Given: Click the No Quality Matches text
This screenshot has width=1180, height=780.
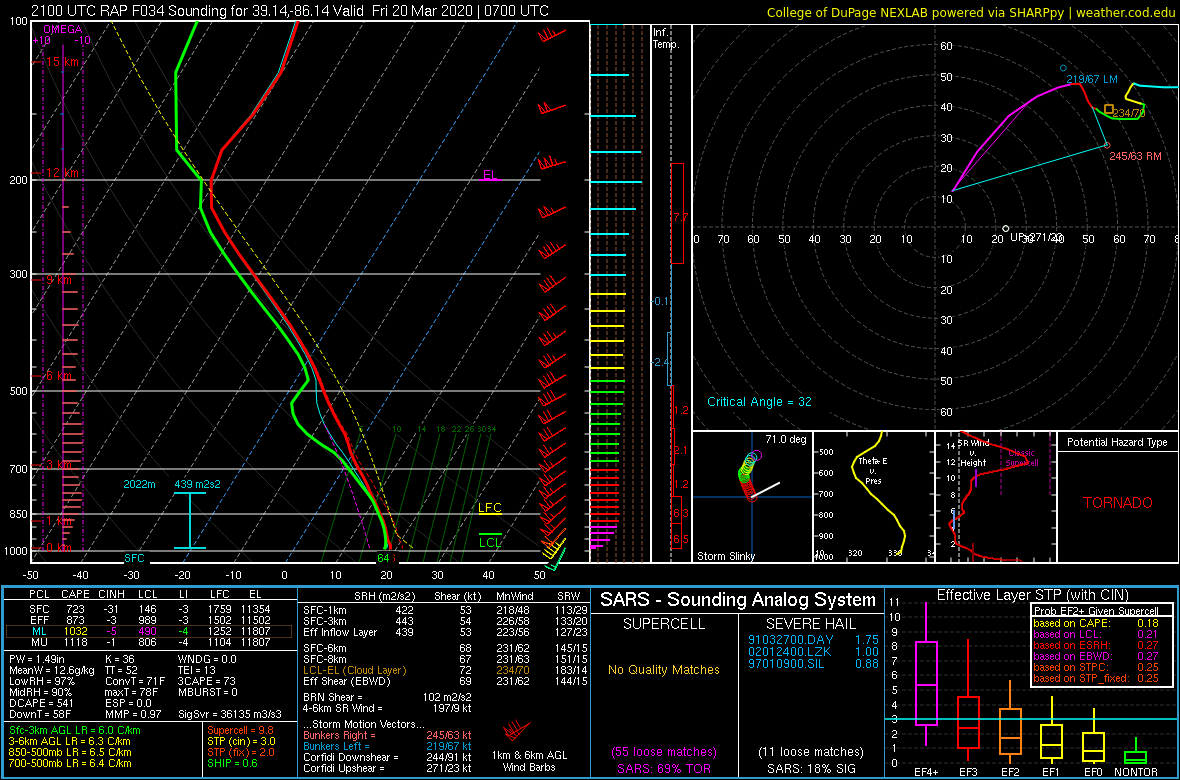Looking at the screenshot, I should (x=665, y=669).
